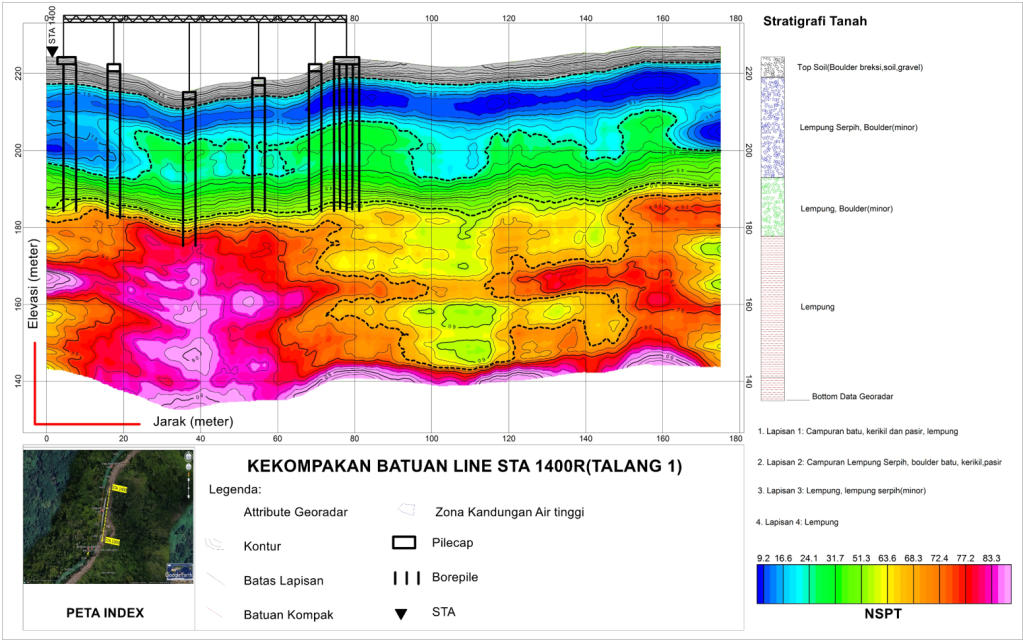Click the Kontur symbol in the legend

click(x=214, y=544)
